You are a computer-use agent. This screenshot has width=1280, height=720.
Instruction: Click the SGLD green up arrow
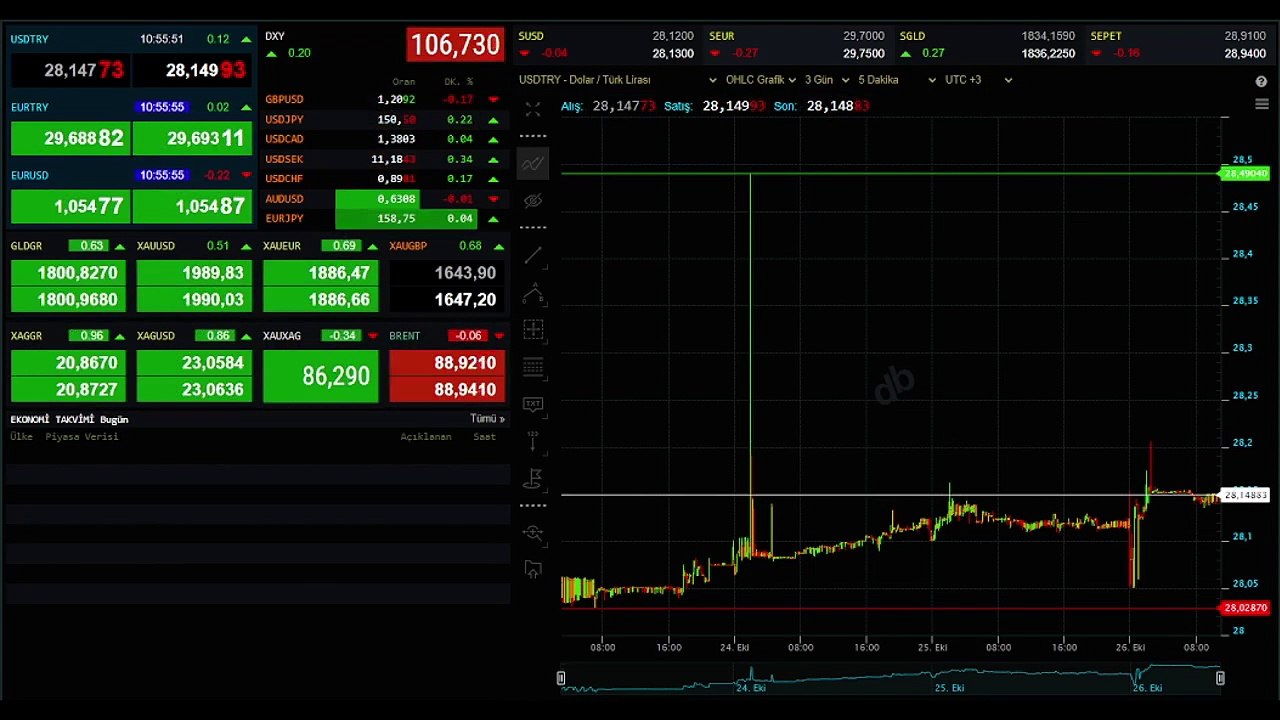click(907, 53)
